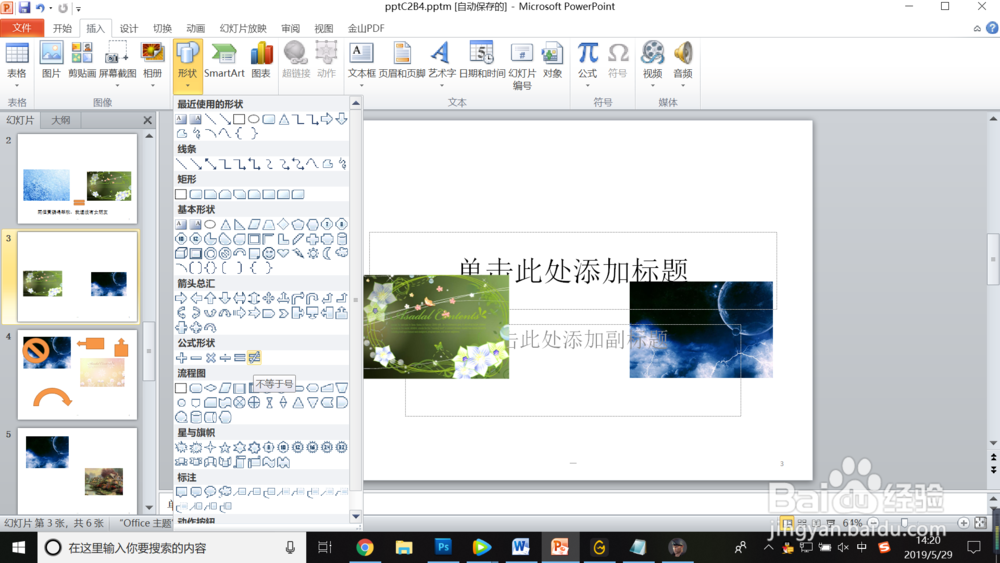Select slide 4 thumbnail
The height and width of the screenshot is (563, 1000).
tap(77, 374)
